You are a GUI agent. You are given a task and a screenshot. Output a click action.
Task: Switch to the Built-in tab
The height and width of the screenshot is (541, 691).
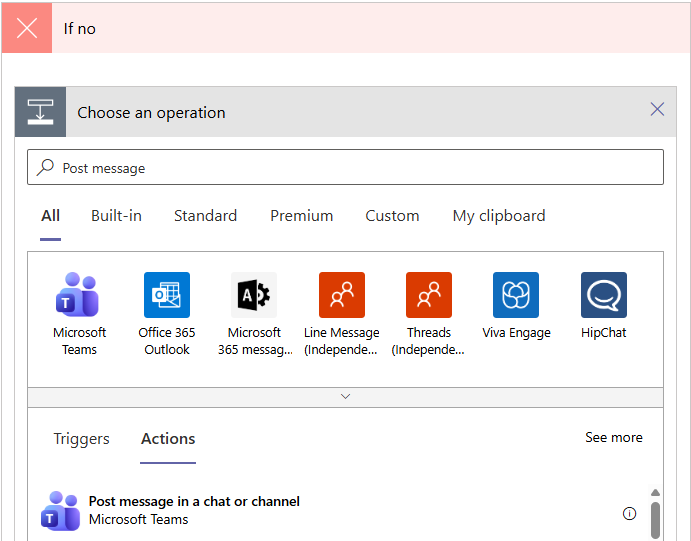pyautogui.click(x=116, y=216)
